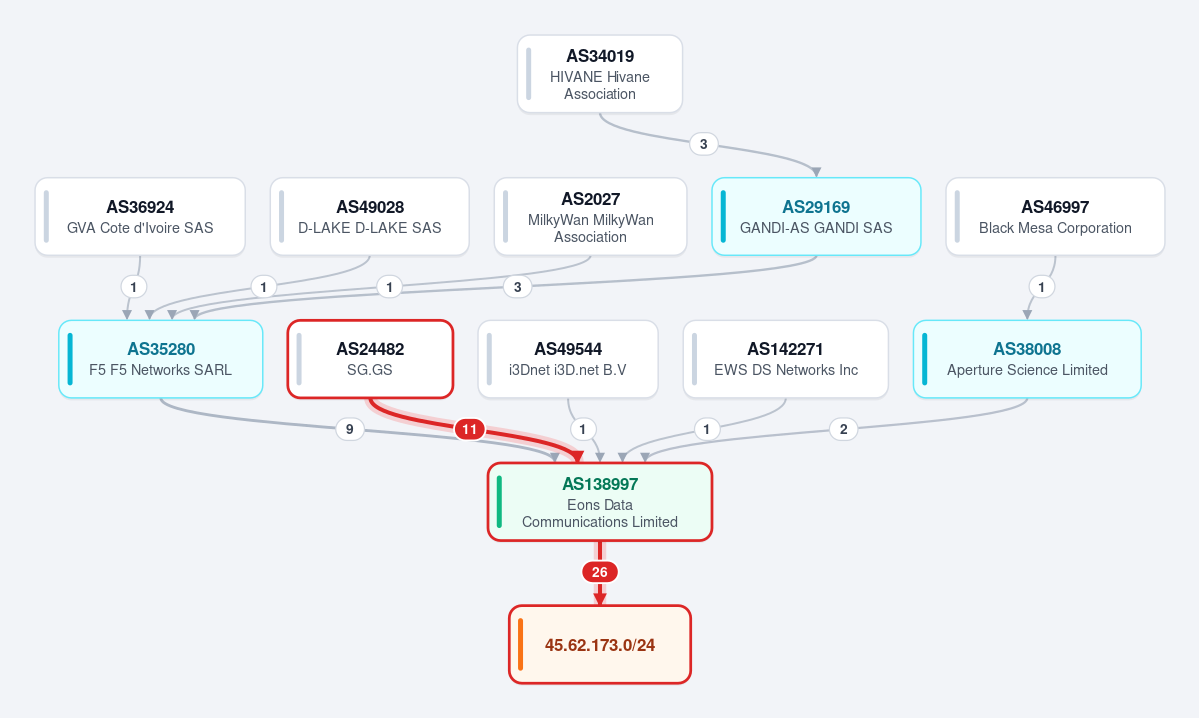Select the AS2027 MilkyWan Association node
Screen dimensions: 1199x718
point(590,217)
